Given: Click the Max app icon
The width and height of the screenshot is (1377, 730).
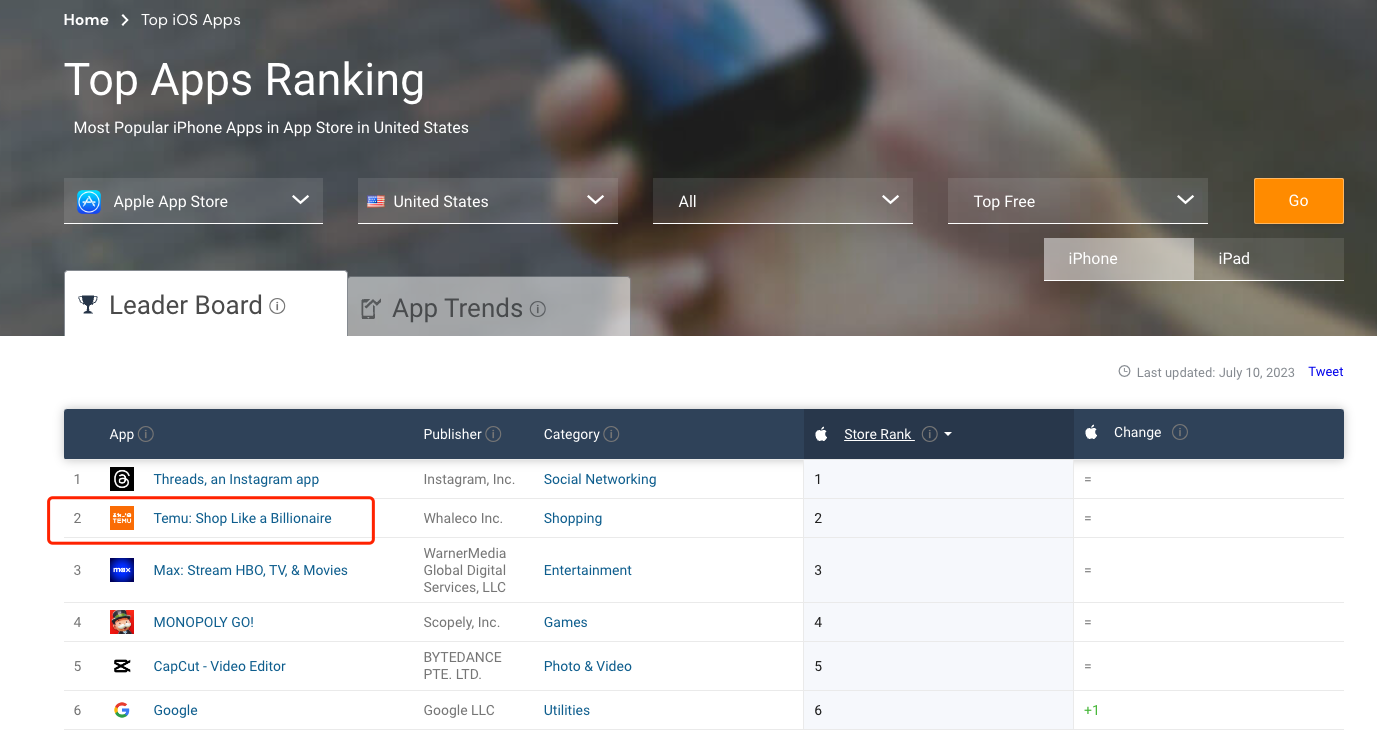Looking at the screenshot, I should [x=122, y=570].
